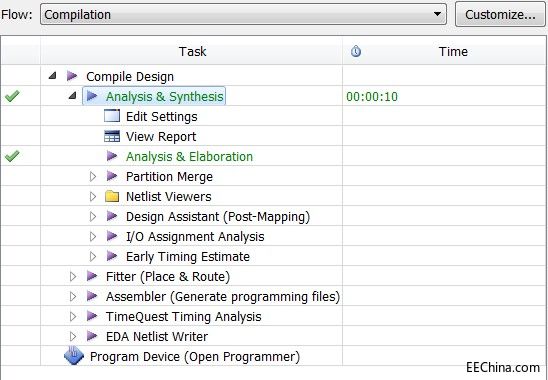Click the Time column header
The width and height of the screenshot is (548, 380).
click(x=453, y=51)
